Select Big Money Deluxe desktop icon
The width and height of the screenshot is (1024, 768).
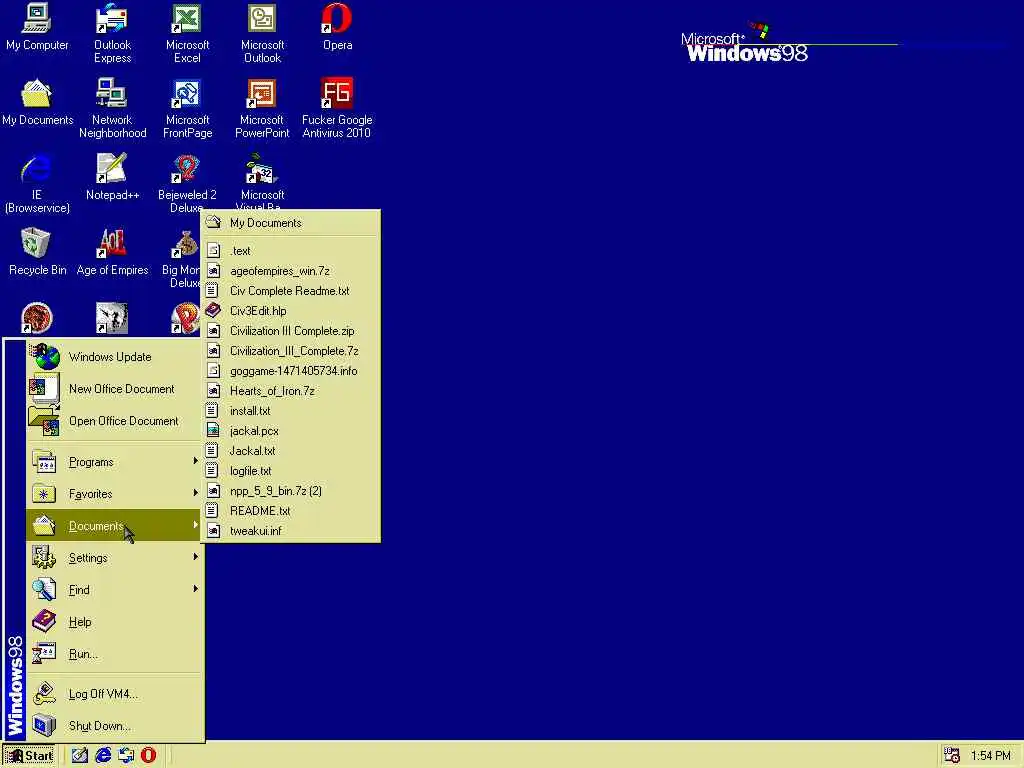(182, 258)
